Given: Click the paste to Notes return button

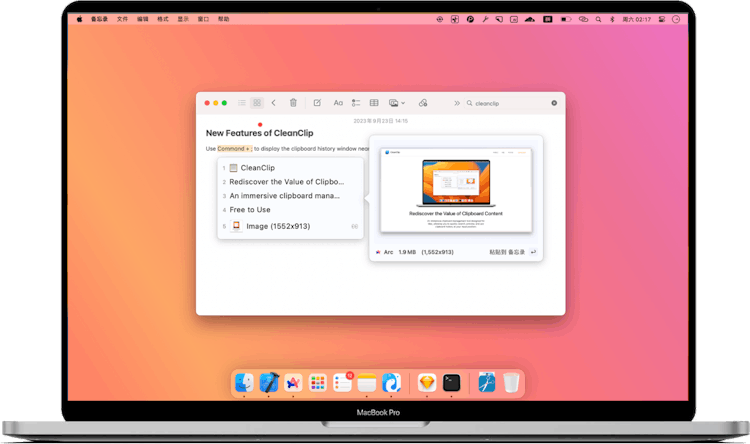Looking at the screenshot, I should tap(533, 252).
